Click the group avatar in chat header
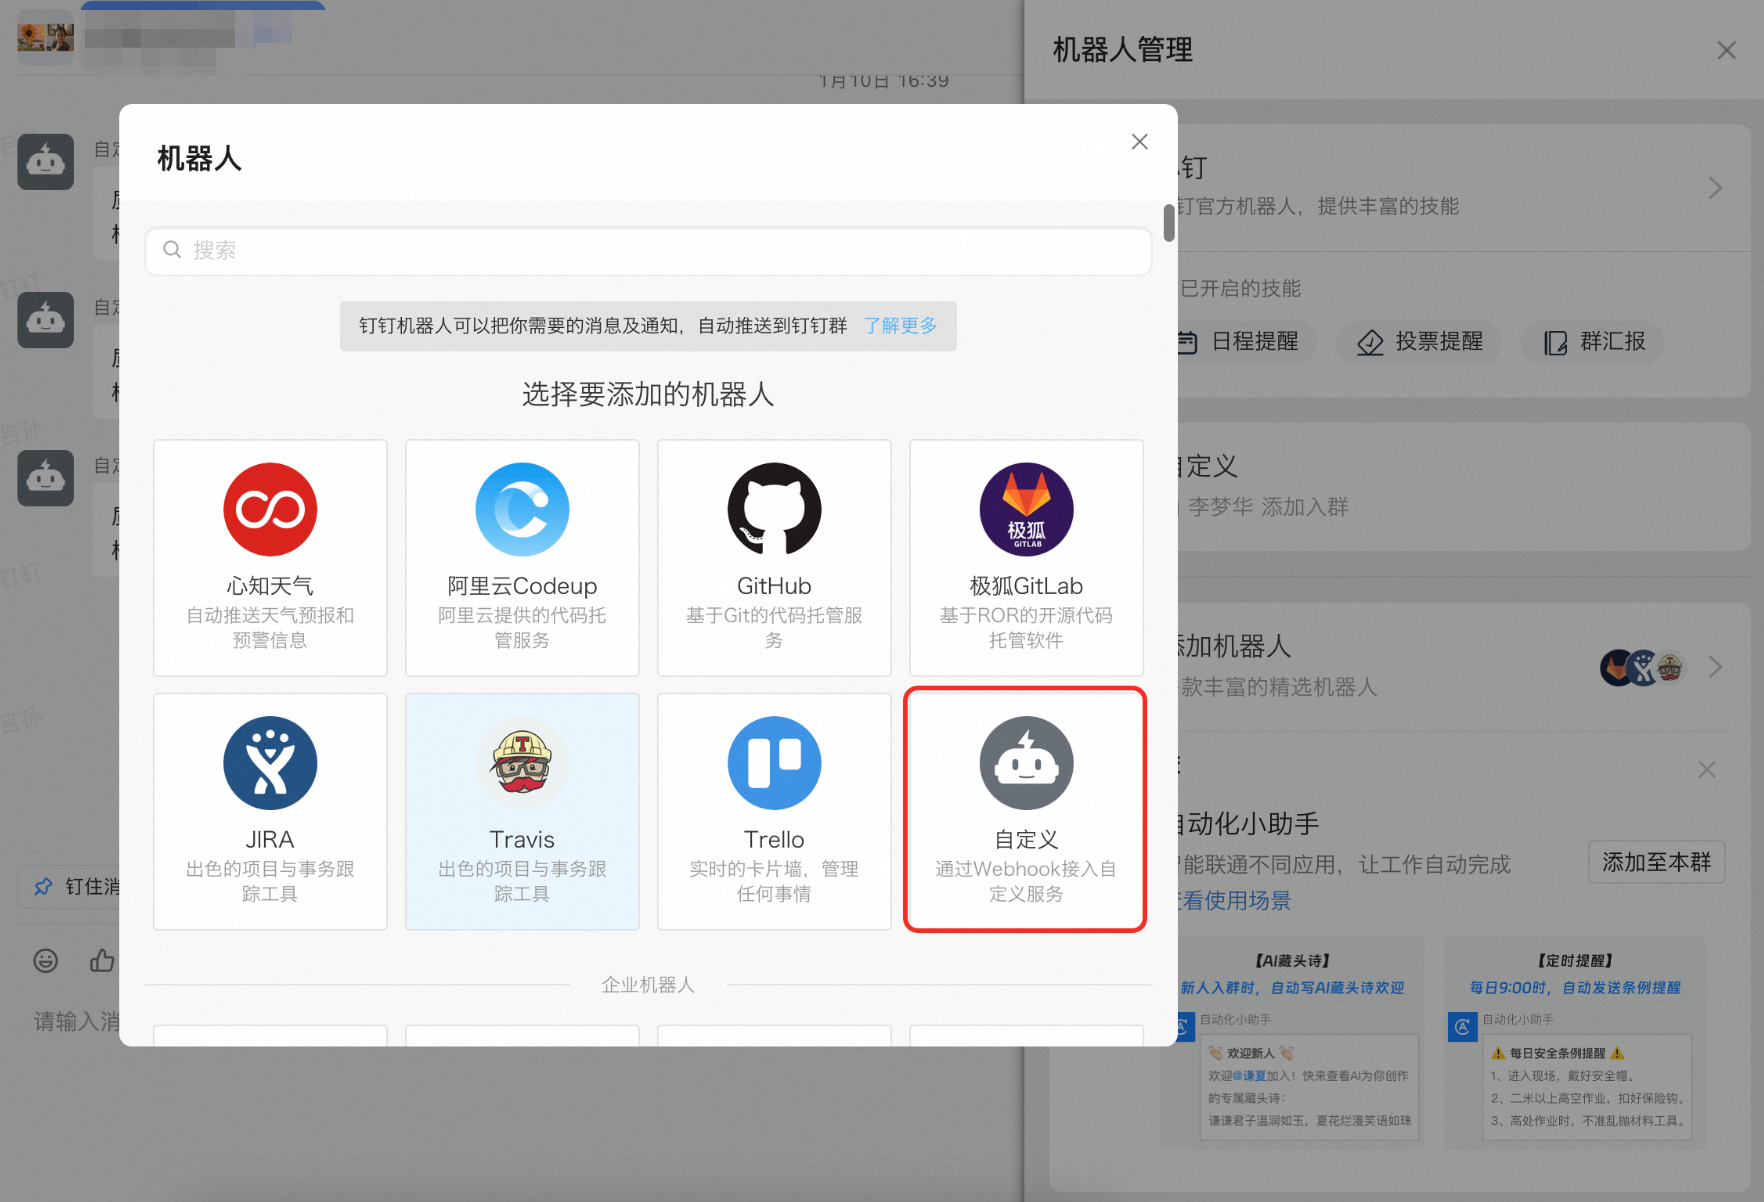The width and height of the screenshot is (1764, 1202). point(46,37)
